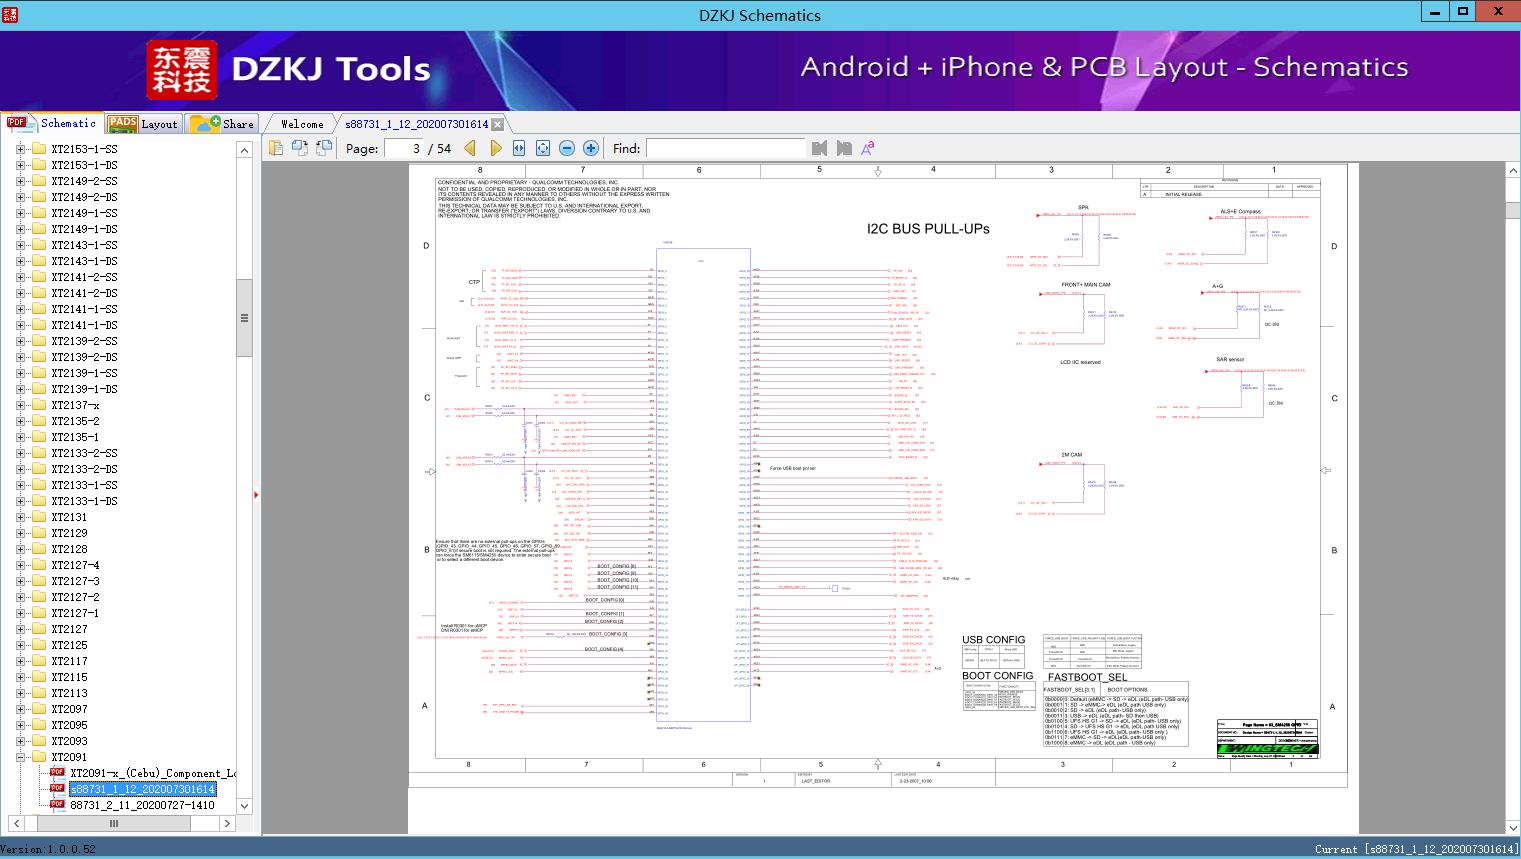
Task: Close the s88731_1_12_202007301614 document tab
Action: point(497,125)
